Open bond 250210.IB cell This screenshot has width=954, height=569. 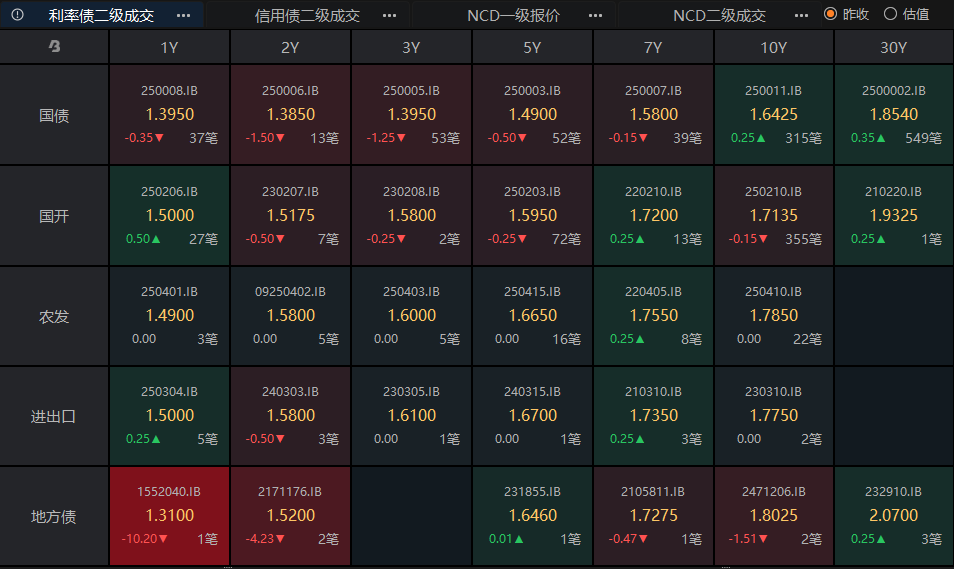773,216
